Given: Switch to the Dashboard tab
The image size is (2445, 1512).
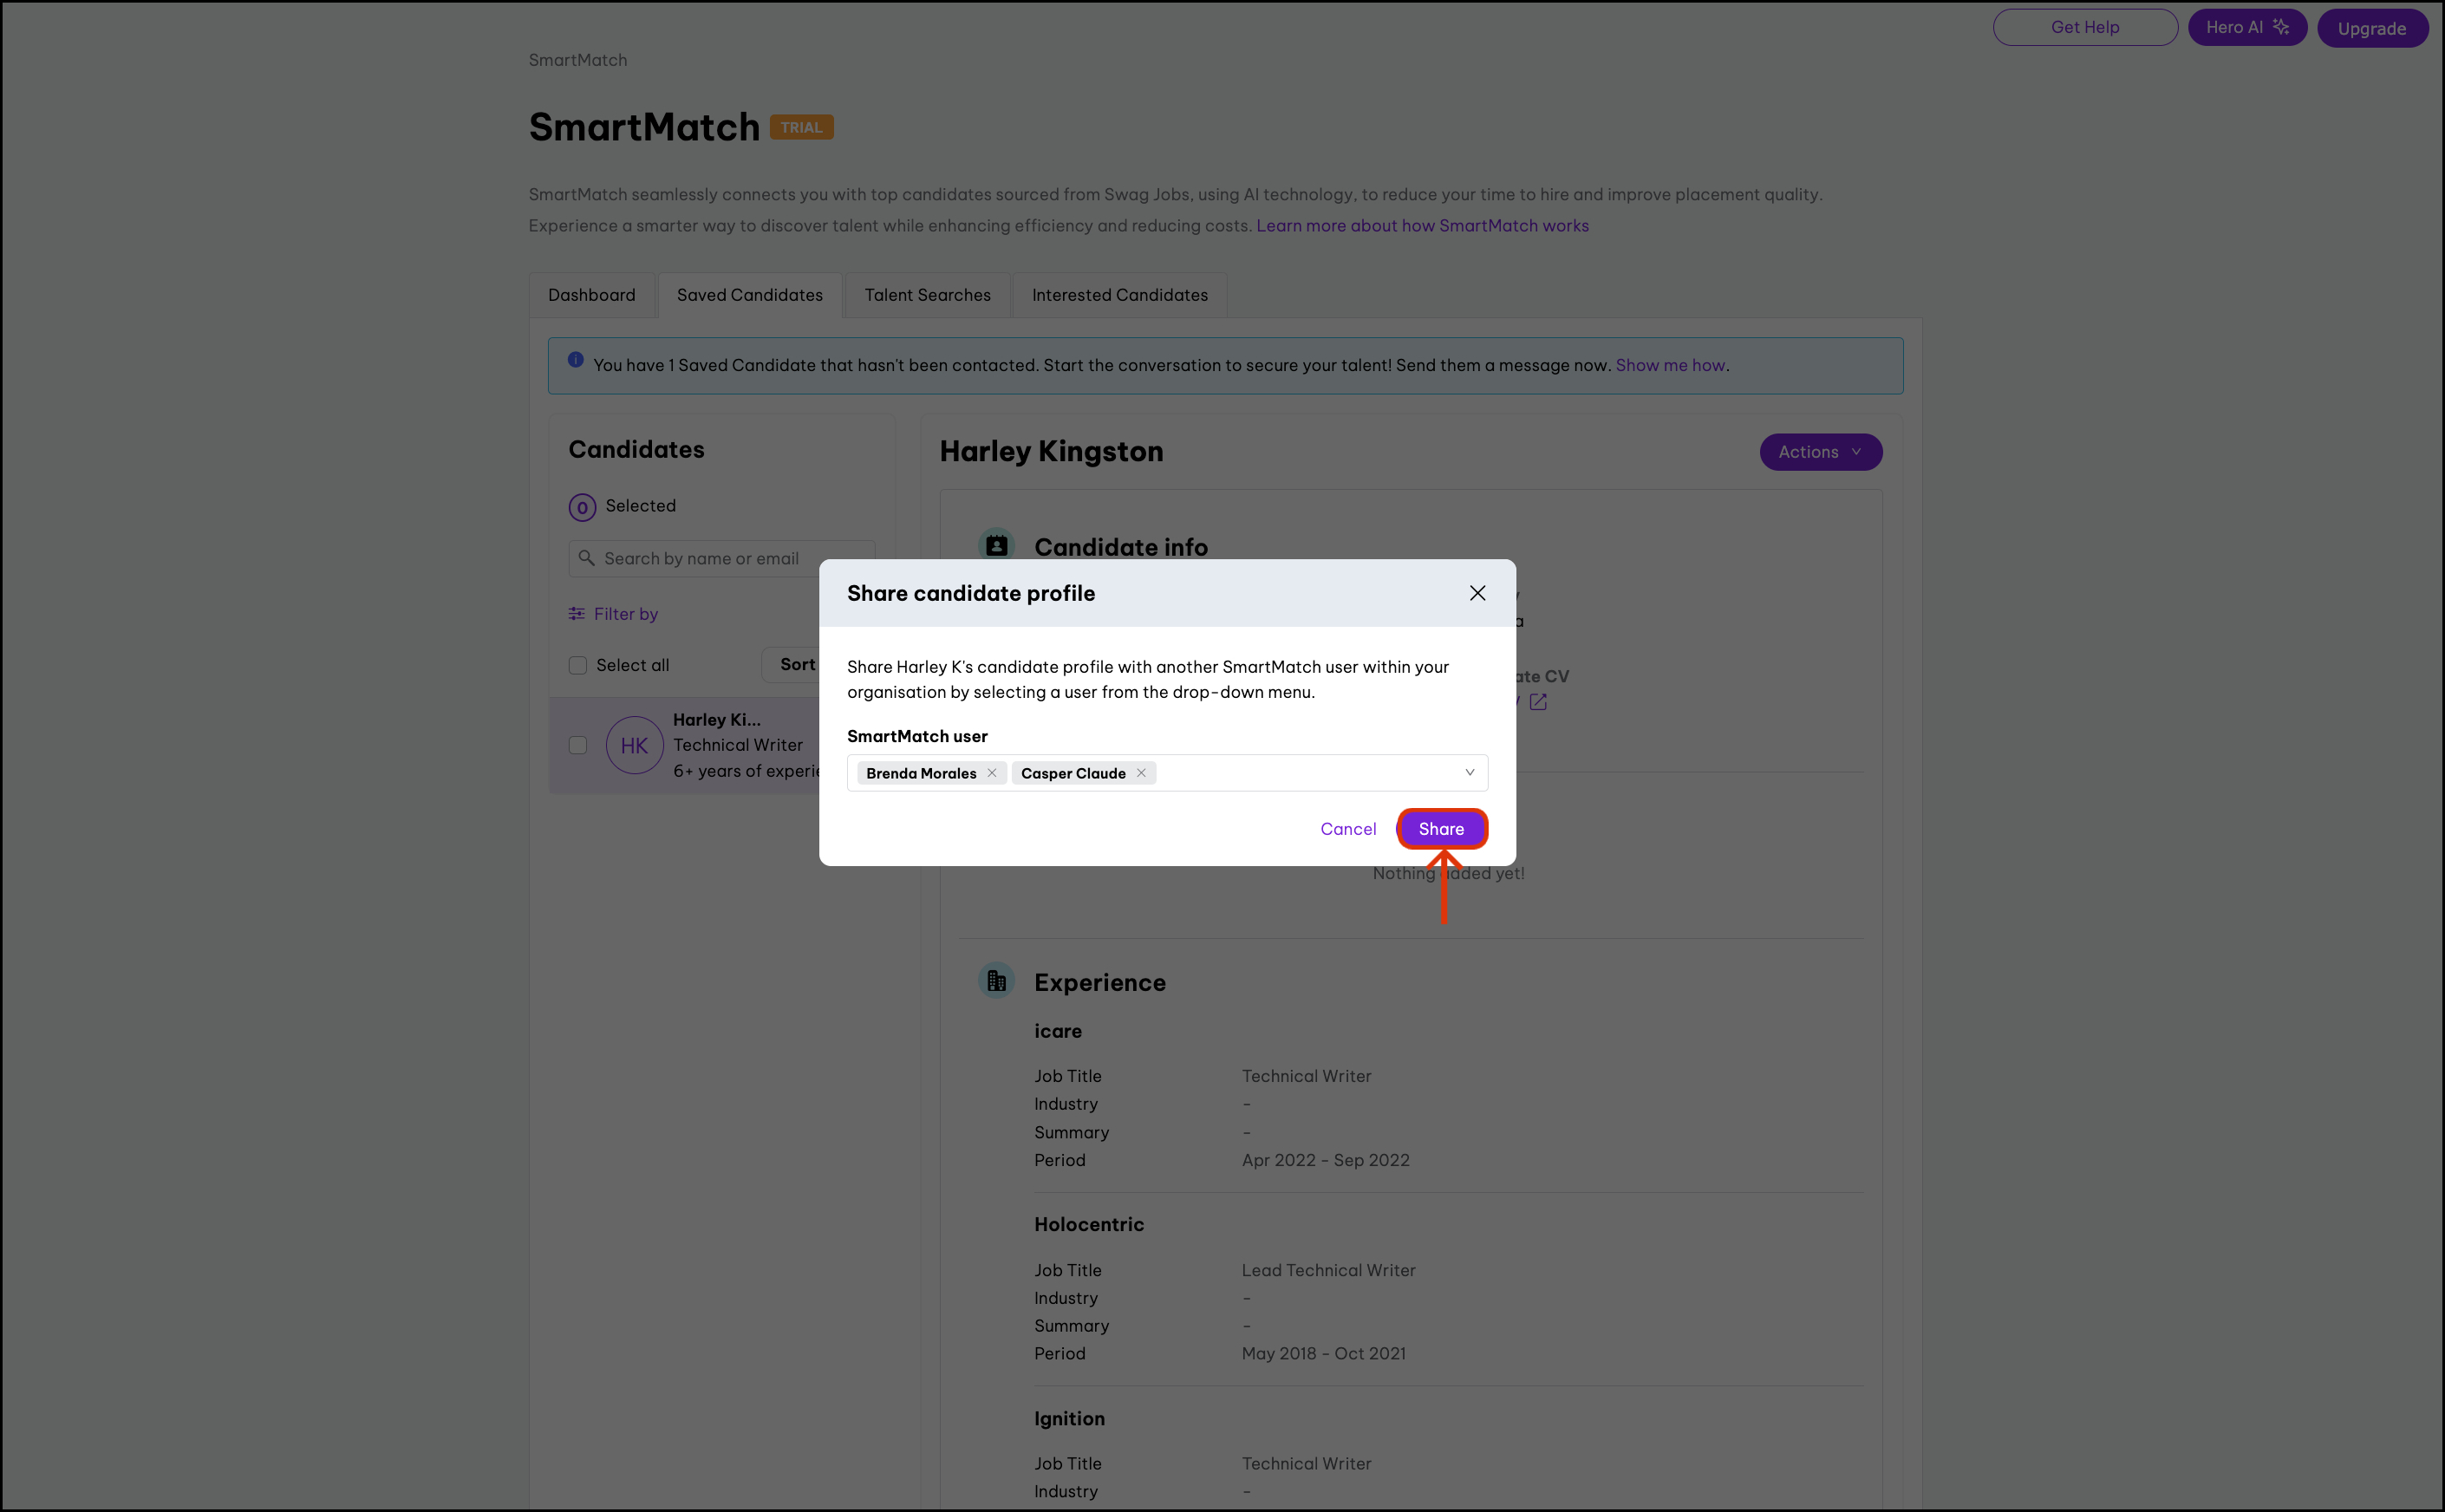Looking at the screenshot, I should (592, 295).
